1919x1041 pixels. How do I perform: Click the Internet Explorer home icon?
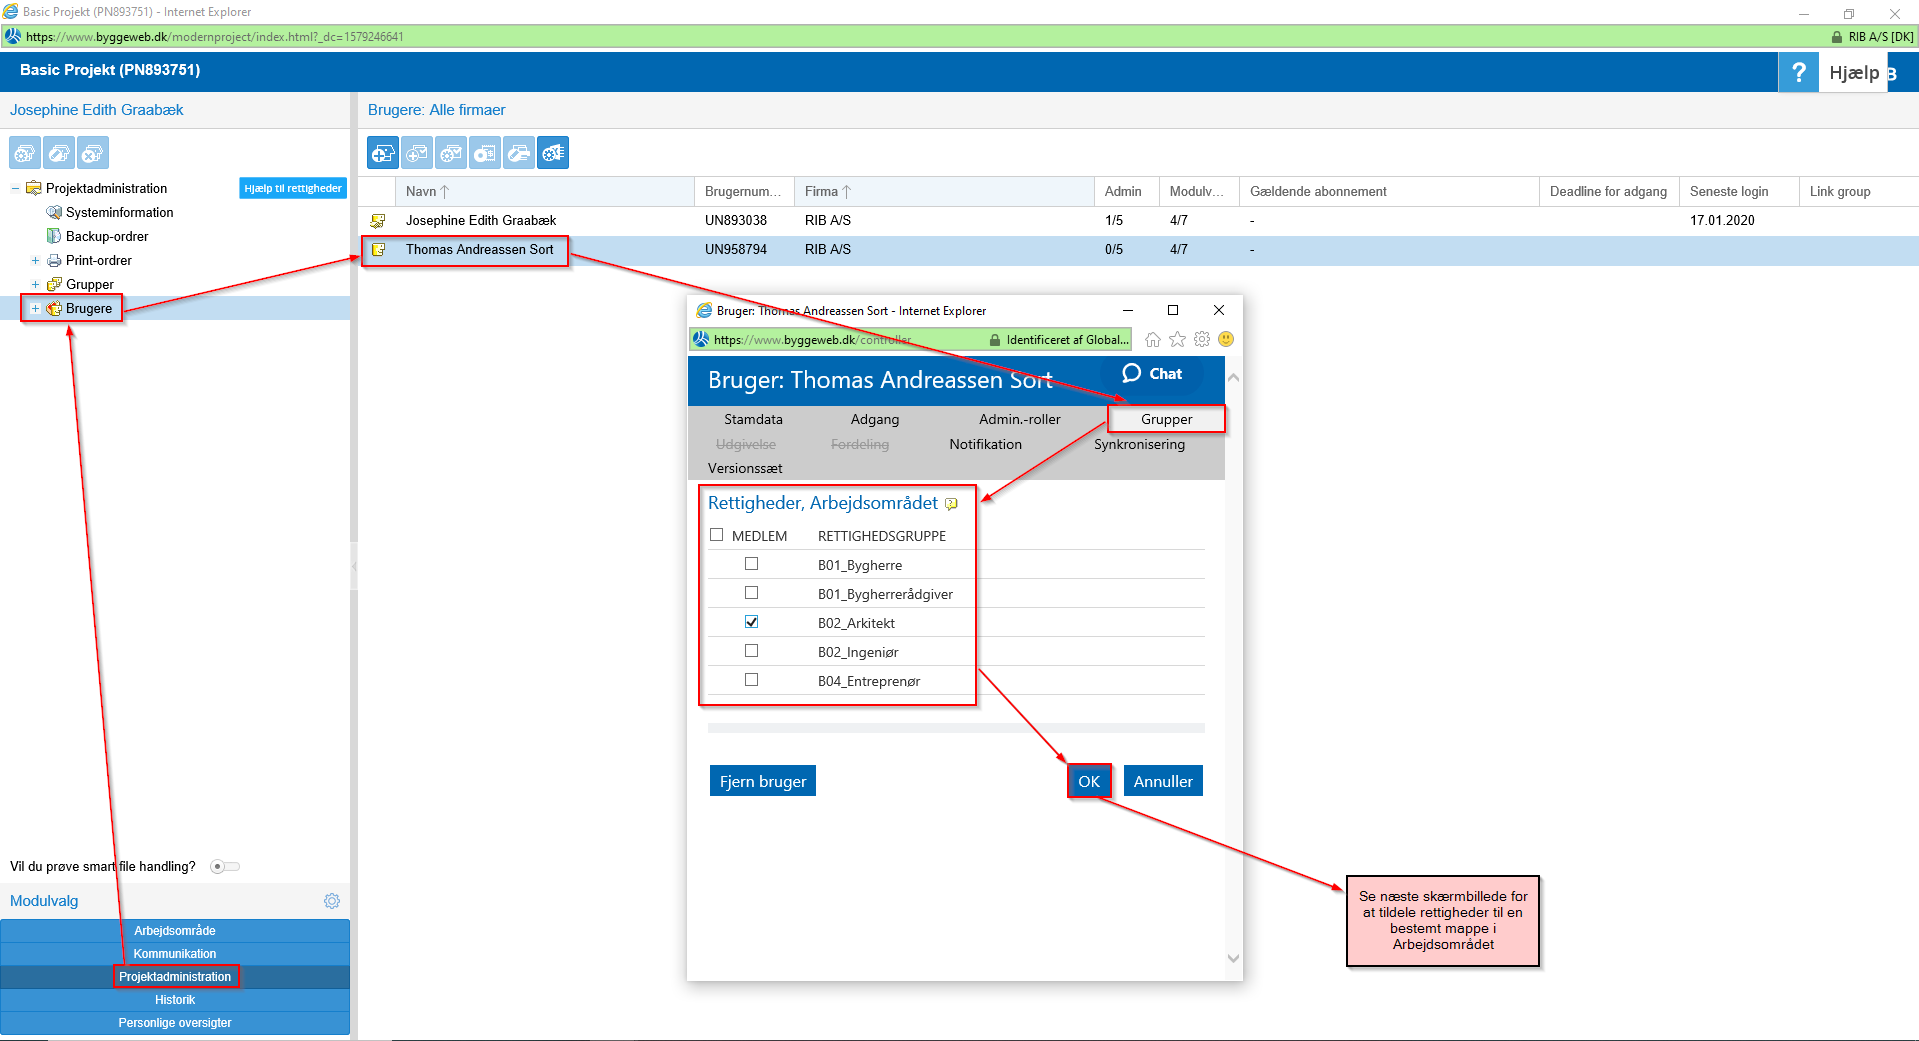coord(1153,340)
